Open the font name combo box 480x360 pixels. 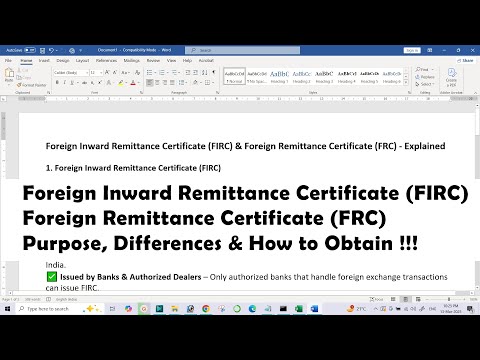click(71, 72)
